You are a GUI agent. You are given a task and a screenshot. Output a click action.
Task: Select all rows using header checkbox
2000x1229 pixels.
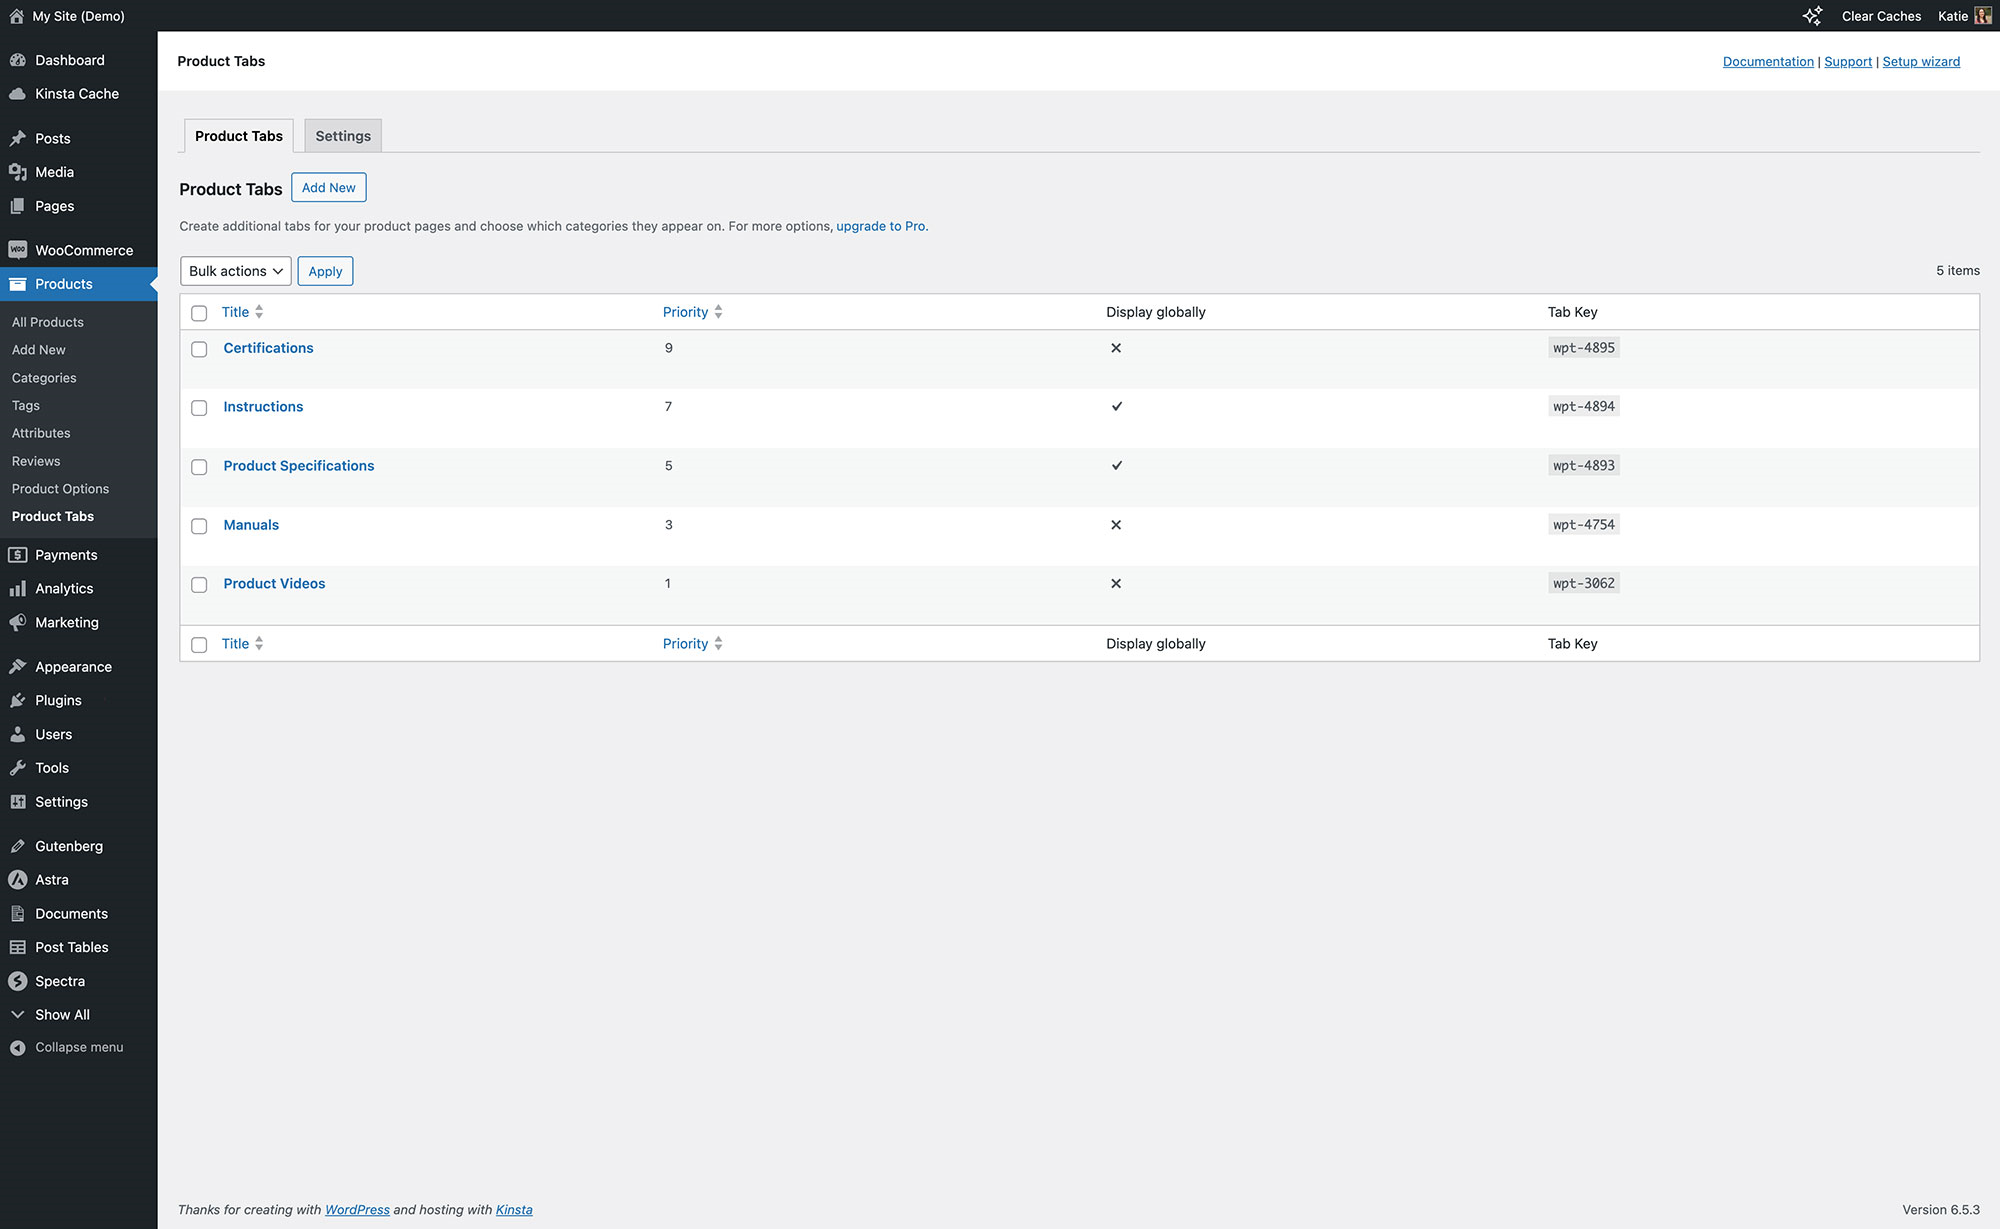[199, 313]
